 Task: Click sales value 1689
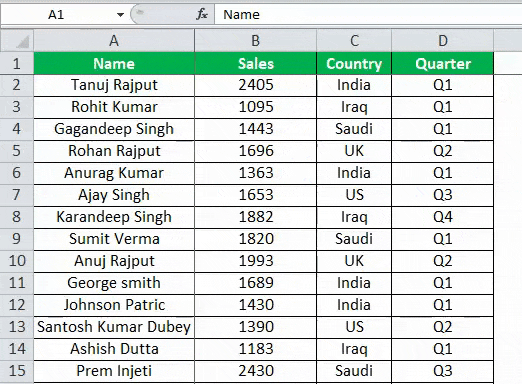tap(256, 283)
